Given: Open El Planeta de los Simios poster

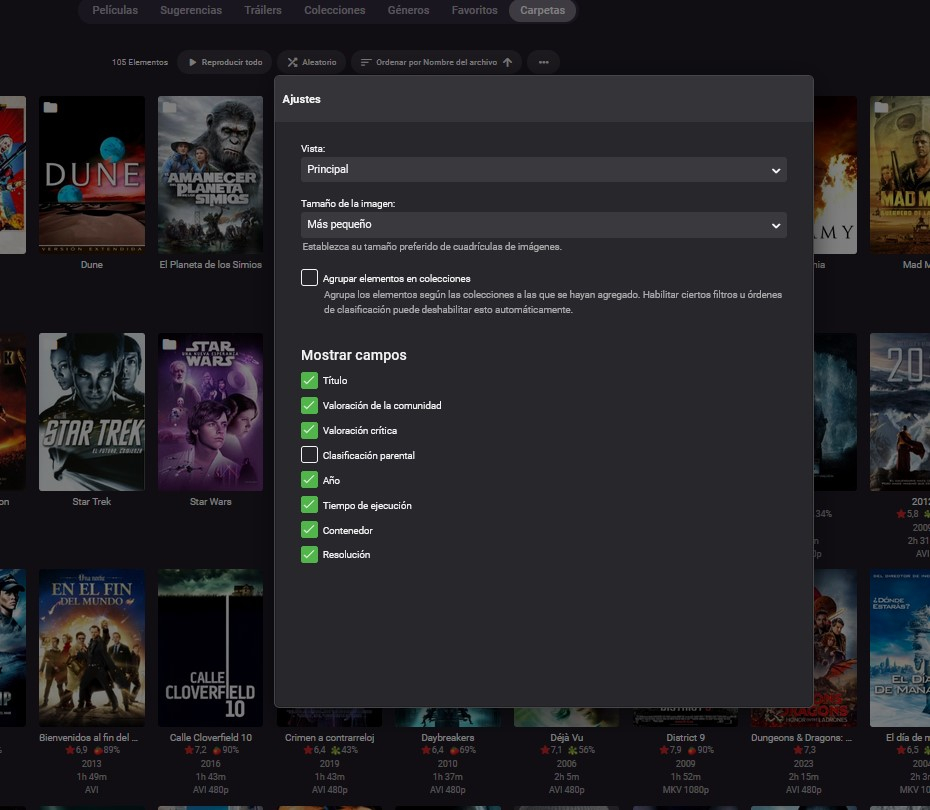Looking at the screenshot, I should pos(211,175).
